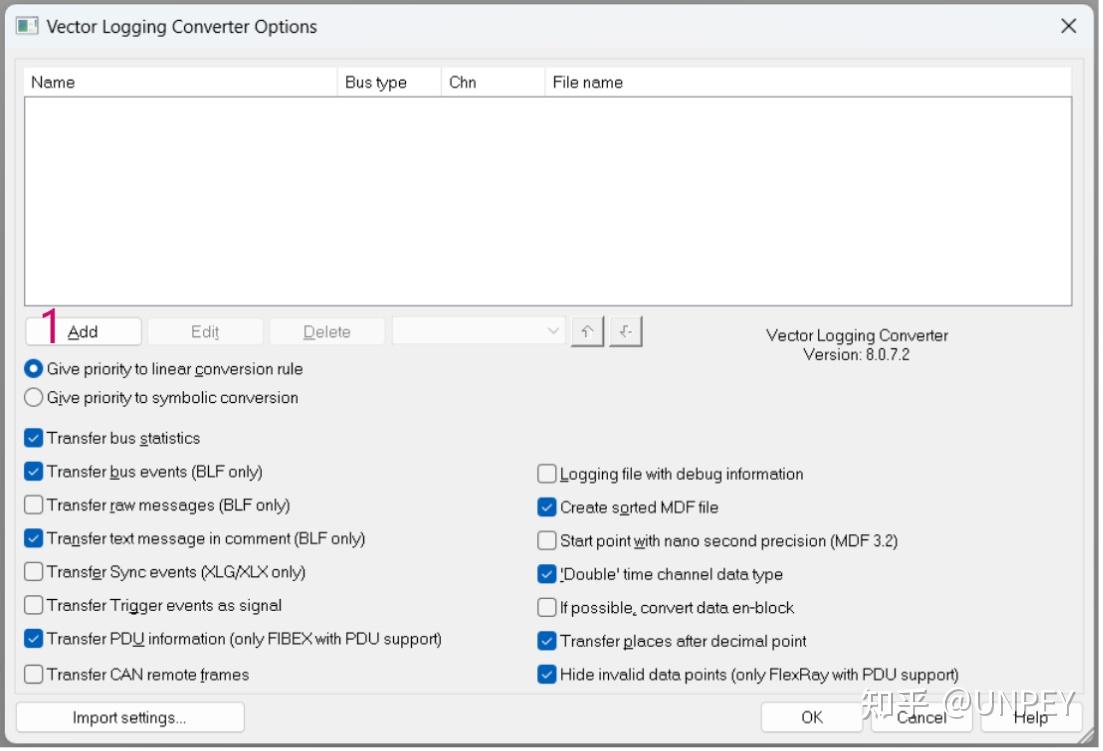
Task: Select symbolic conversion priority option
Action: pyautogui.click(x=34, y=398)
